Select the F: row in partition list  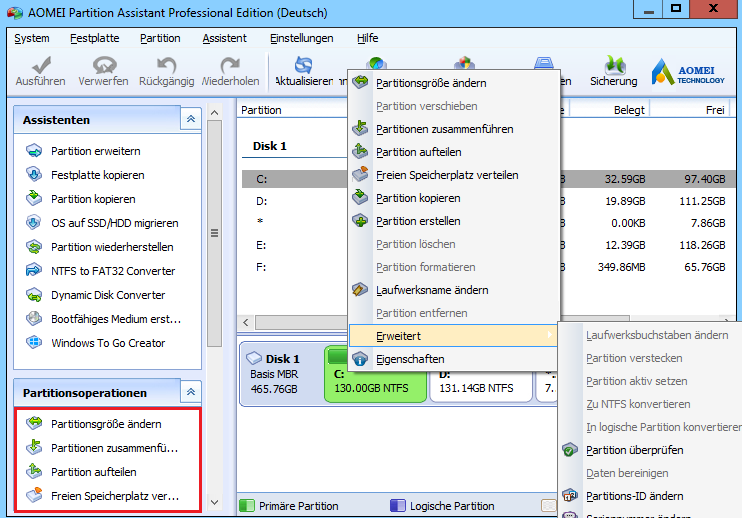click(x=488, y=267)
